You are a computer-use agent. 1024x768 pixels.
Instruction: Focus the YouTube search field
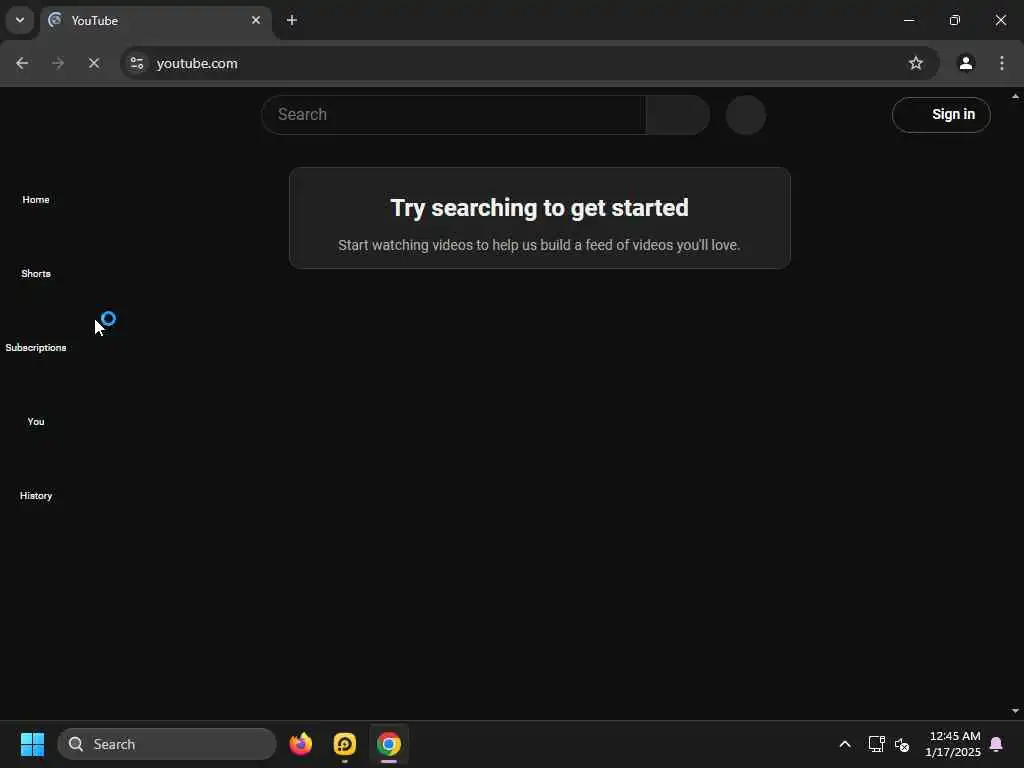[x=454, y=115]
